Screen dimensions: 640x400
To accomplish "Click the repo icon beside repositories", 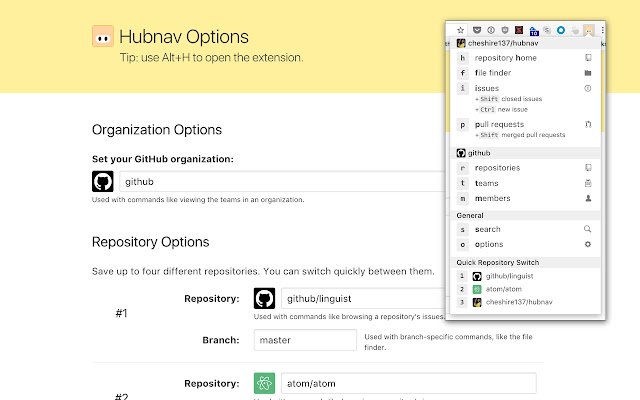I will [588, 168].
